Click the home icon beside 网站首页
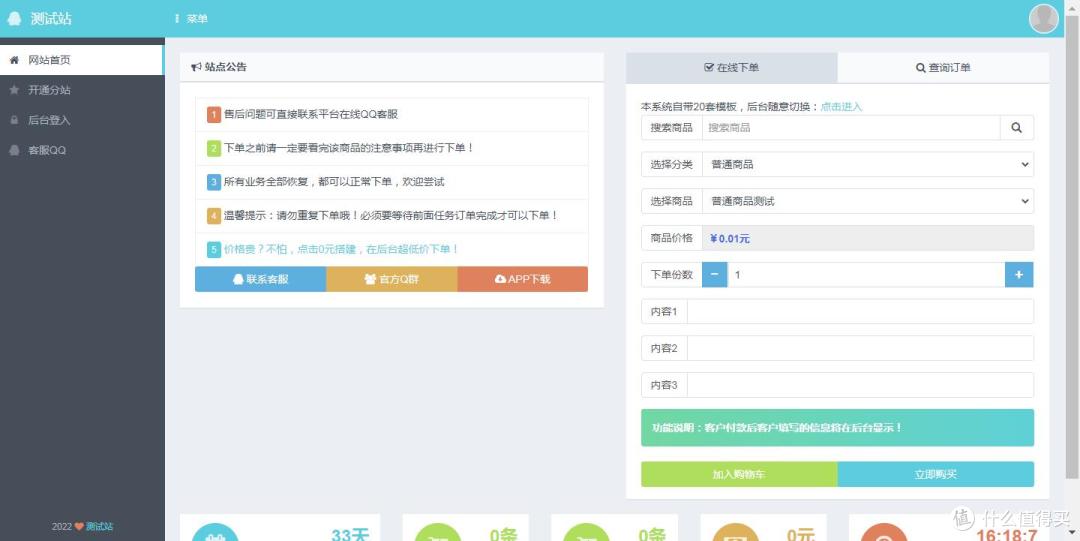Viewport: 1080px width, 541px height. tap(14, 60)
